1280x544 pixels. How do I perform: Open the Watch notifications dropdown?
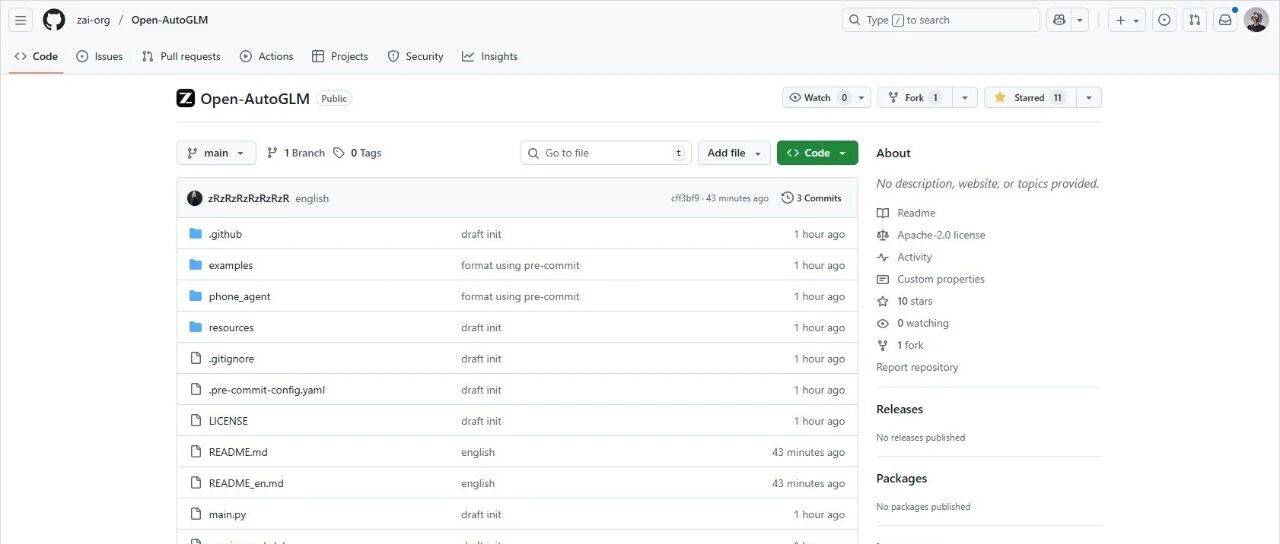click(826, 97)
